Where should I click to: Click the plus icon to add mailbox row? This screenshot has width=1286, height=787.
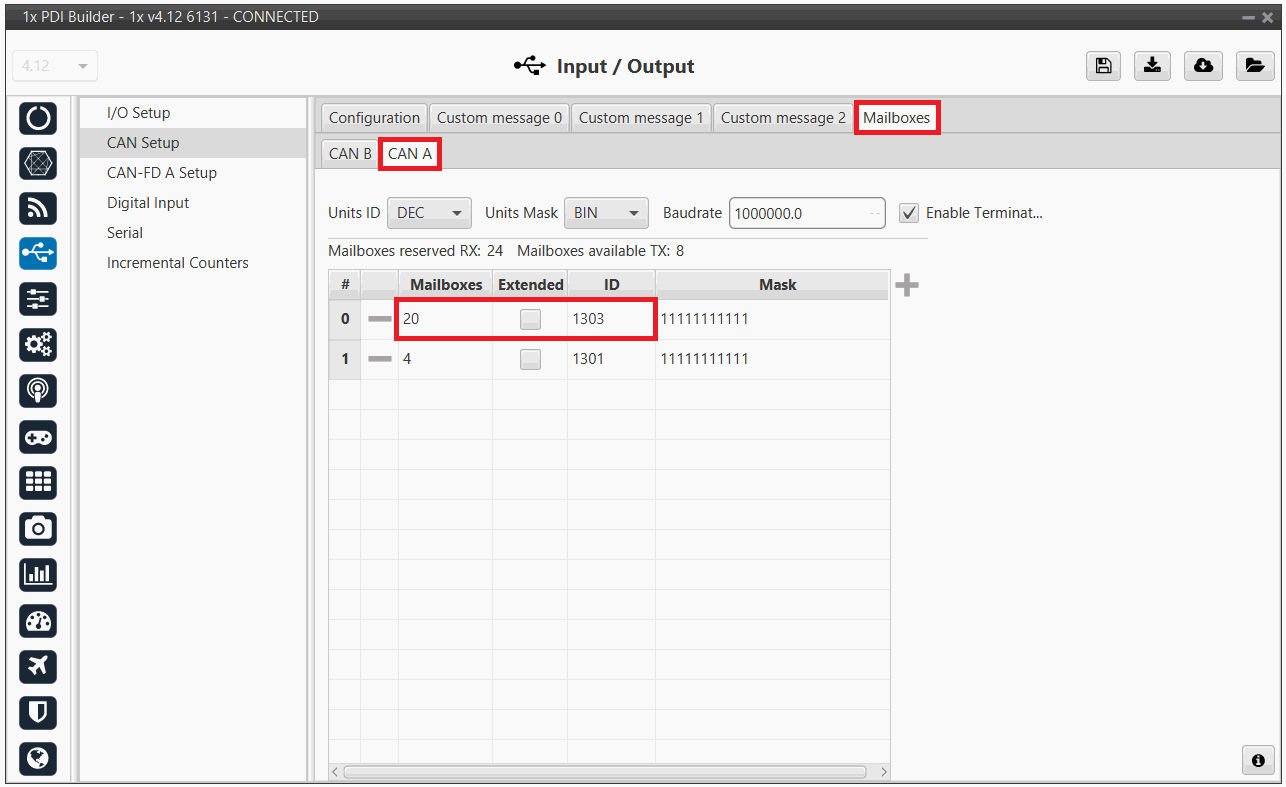[x=906, y=286]
